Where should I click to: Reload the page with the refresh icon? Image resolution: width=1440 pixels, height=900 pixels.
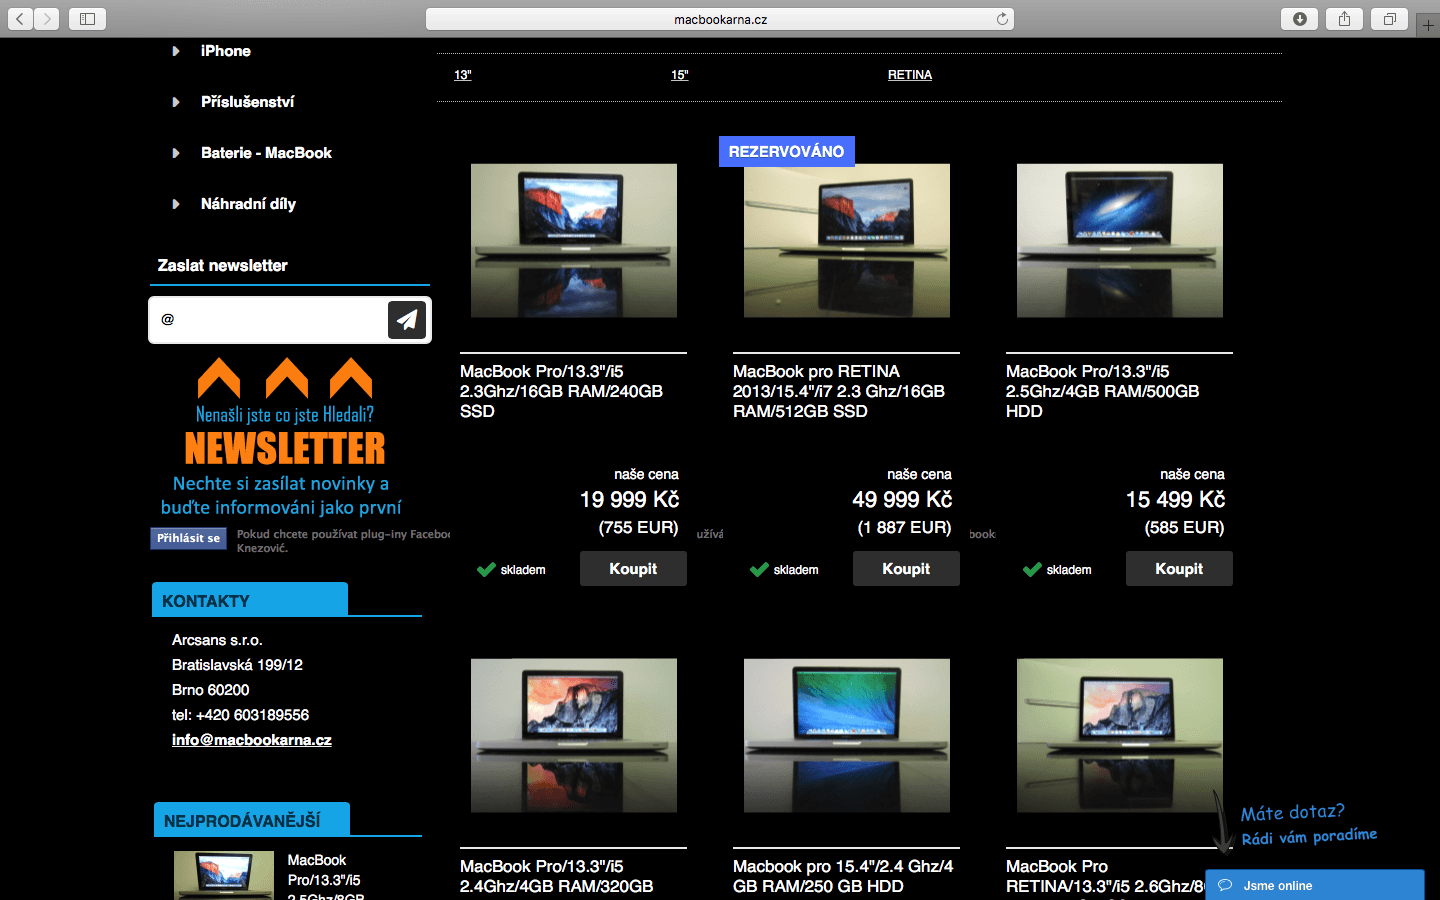point(1002,19)
